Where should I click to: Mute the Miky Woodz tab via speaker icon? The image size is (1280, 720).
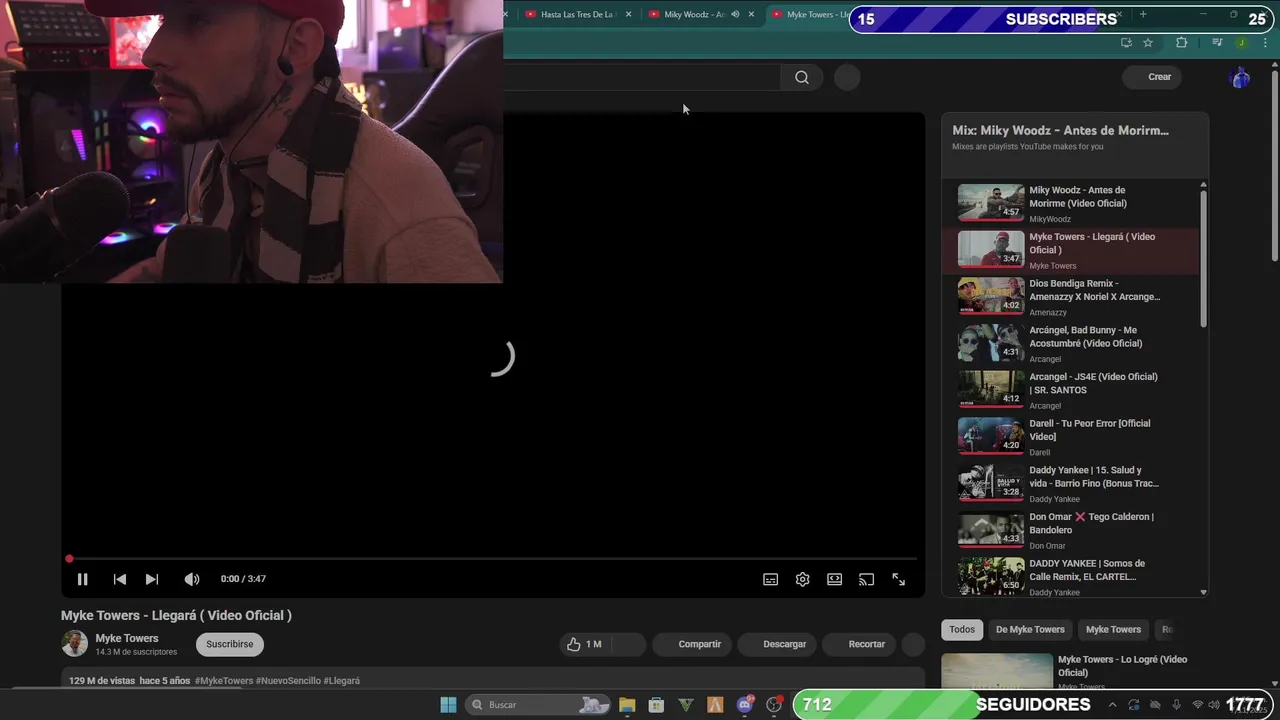click(x=735, y=15)
